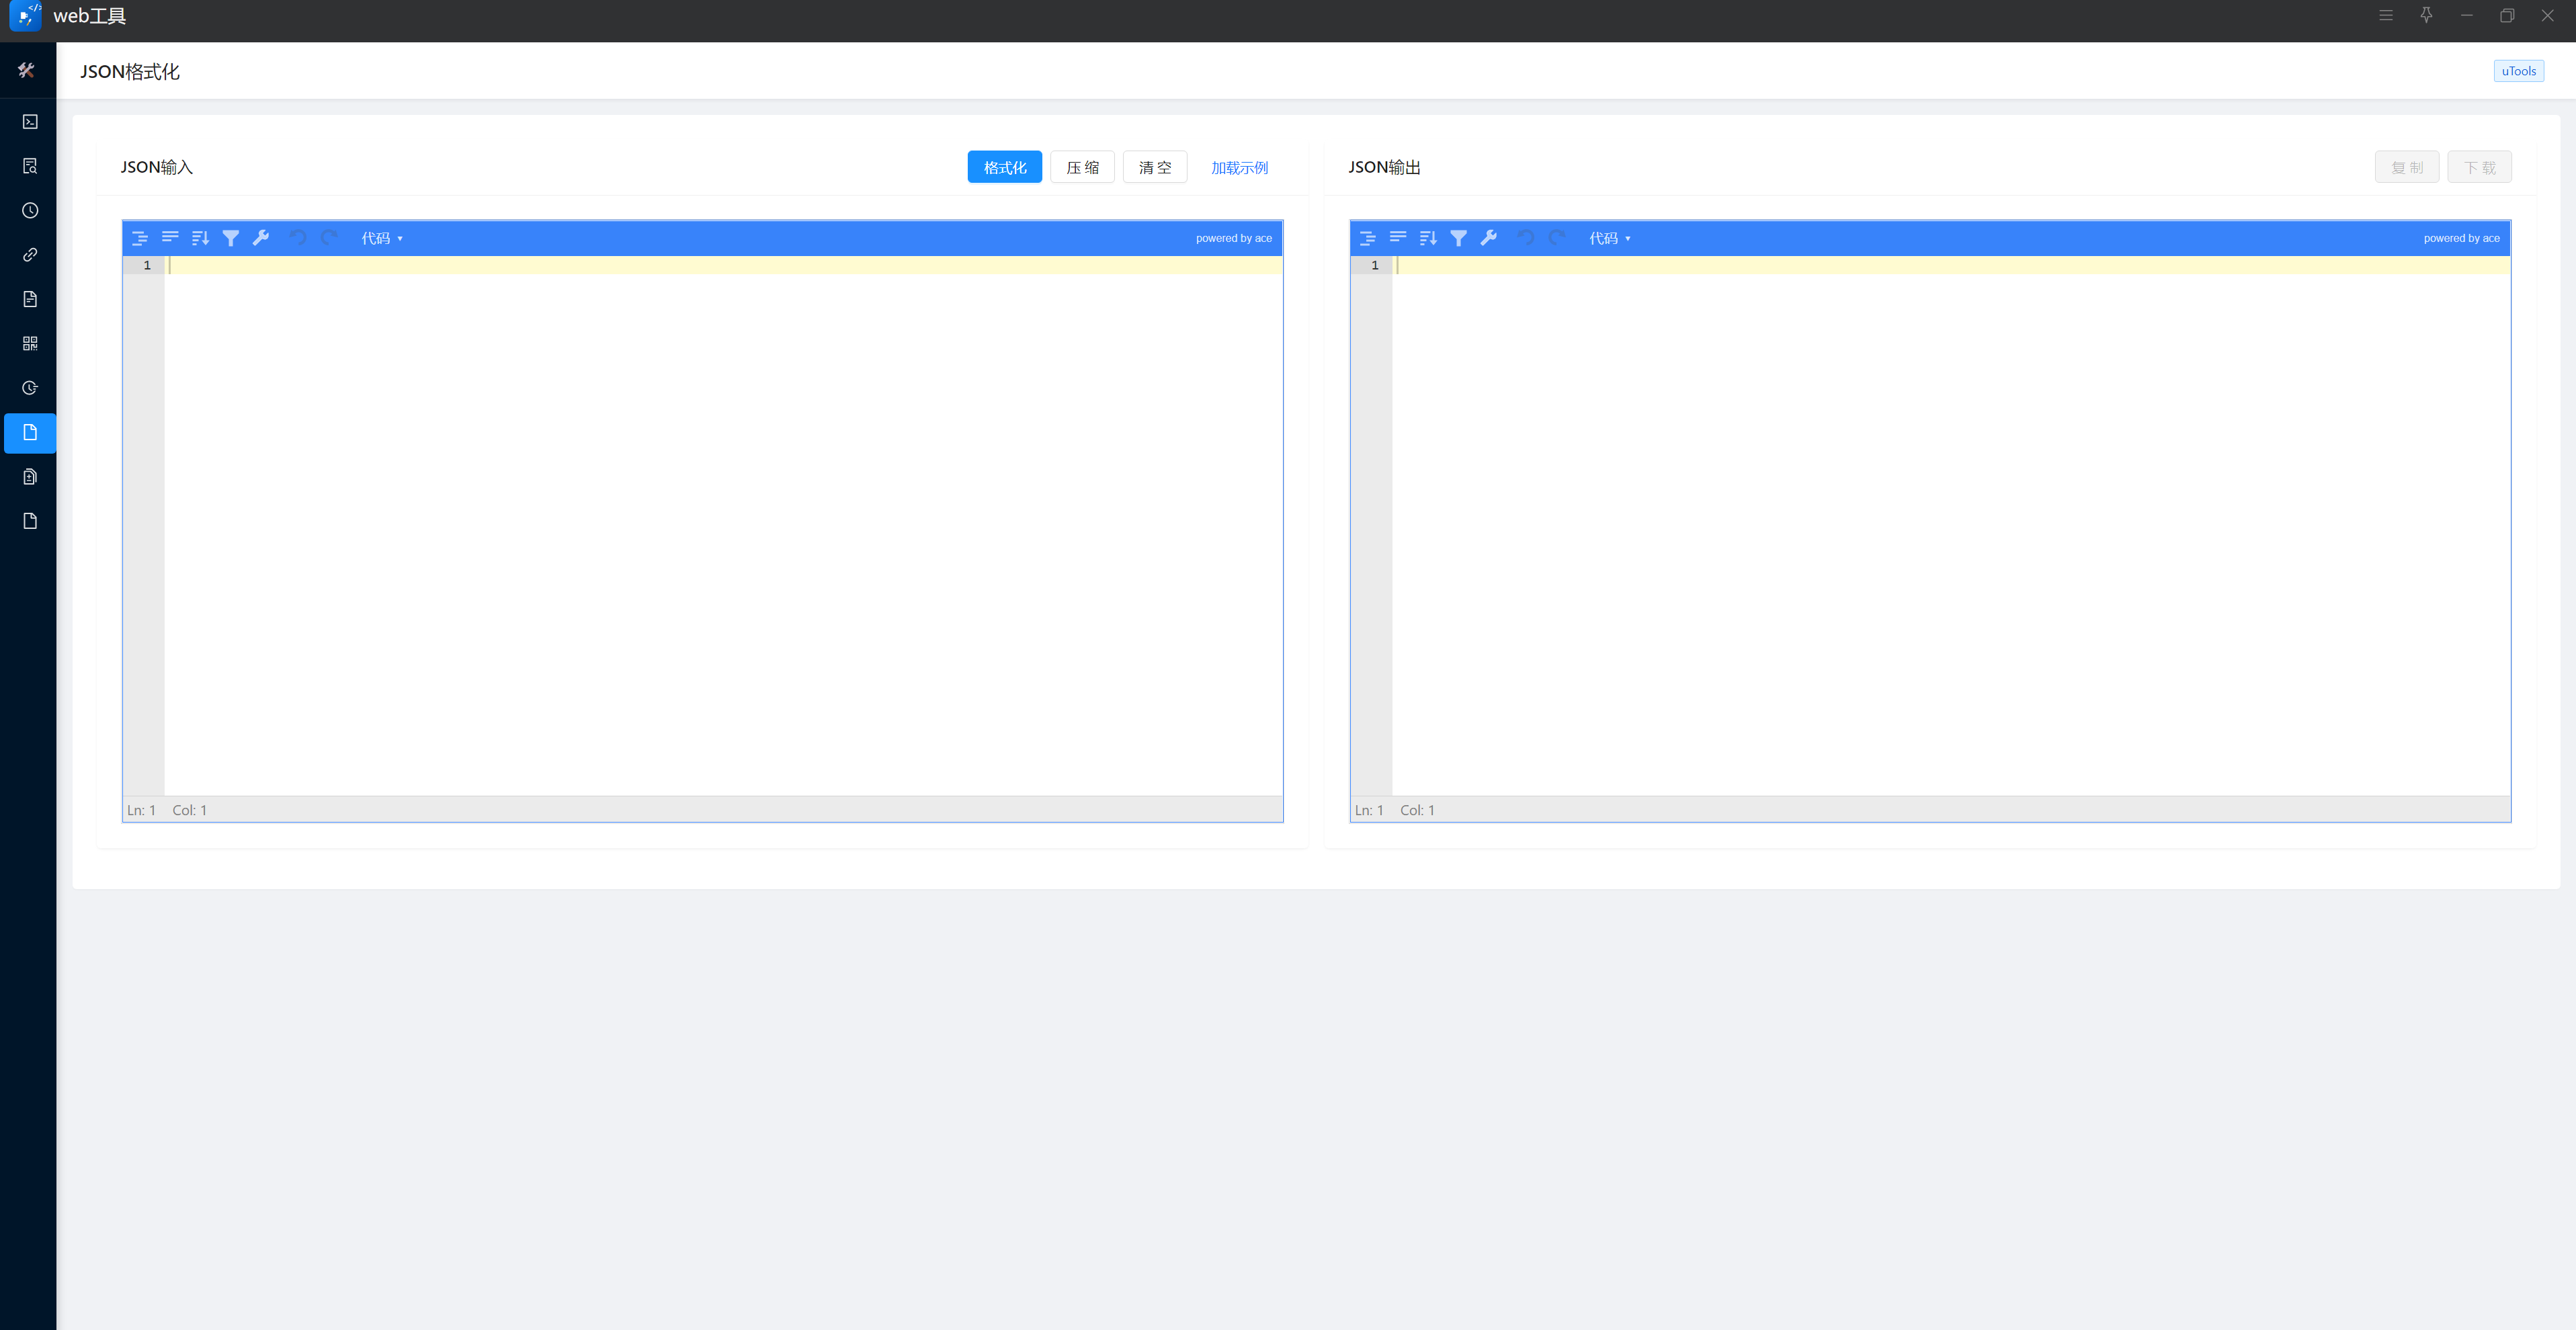The height and width of the screenshot is (1330, 2576).
Task: Click the 压缩 button
Action: point(1082,167)
